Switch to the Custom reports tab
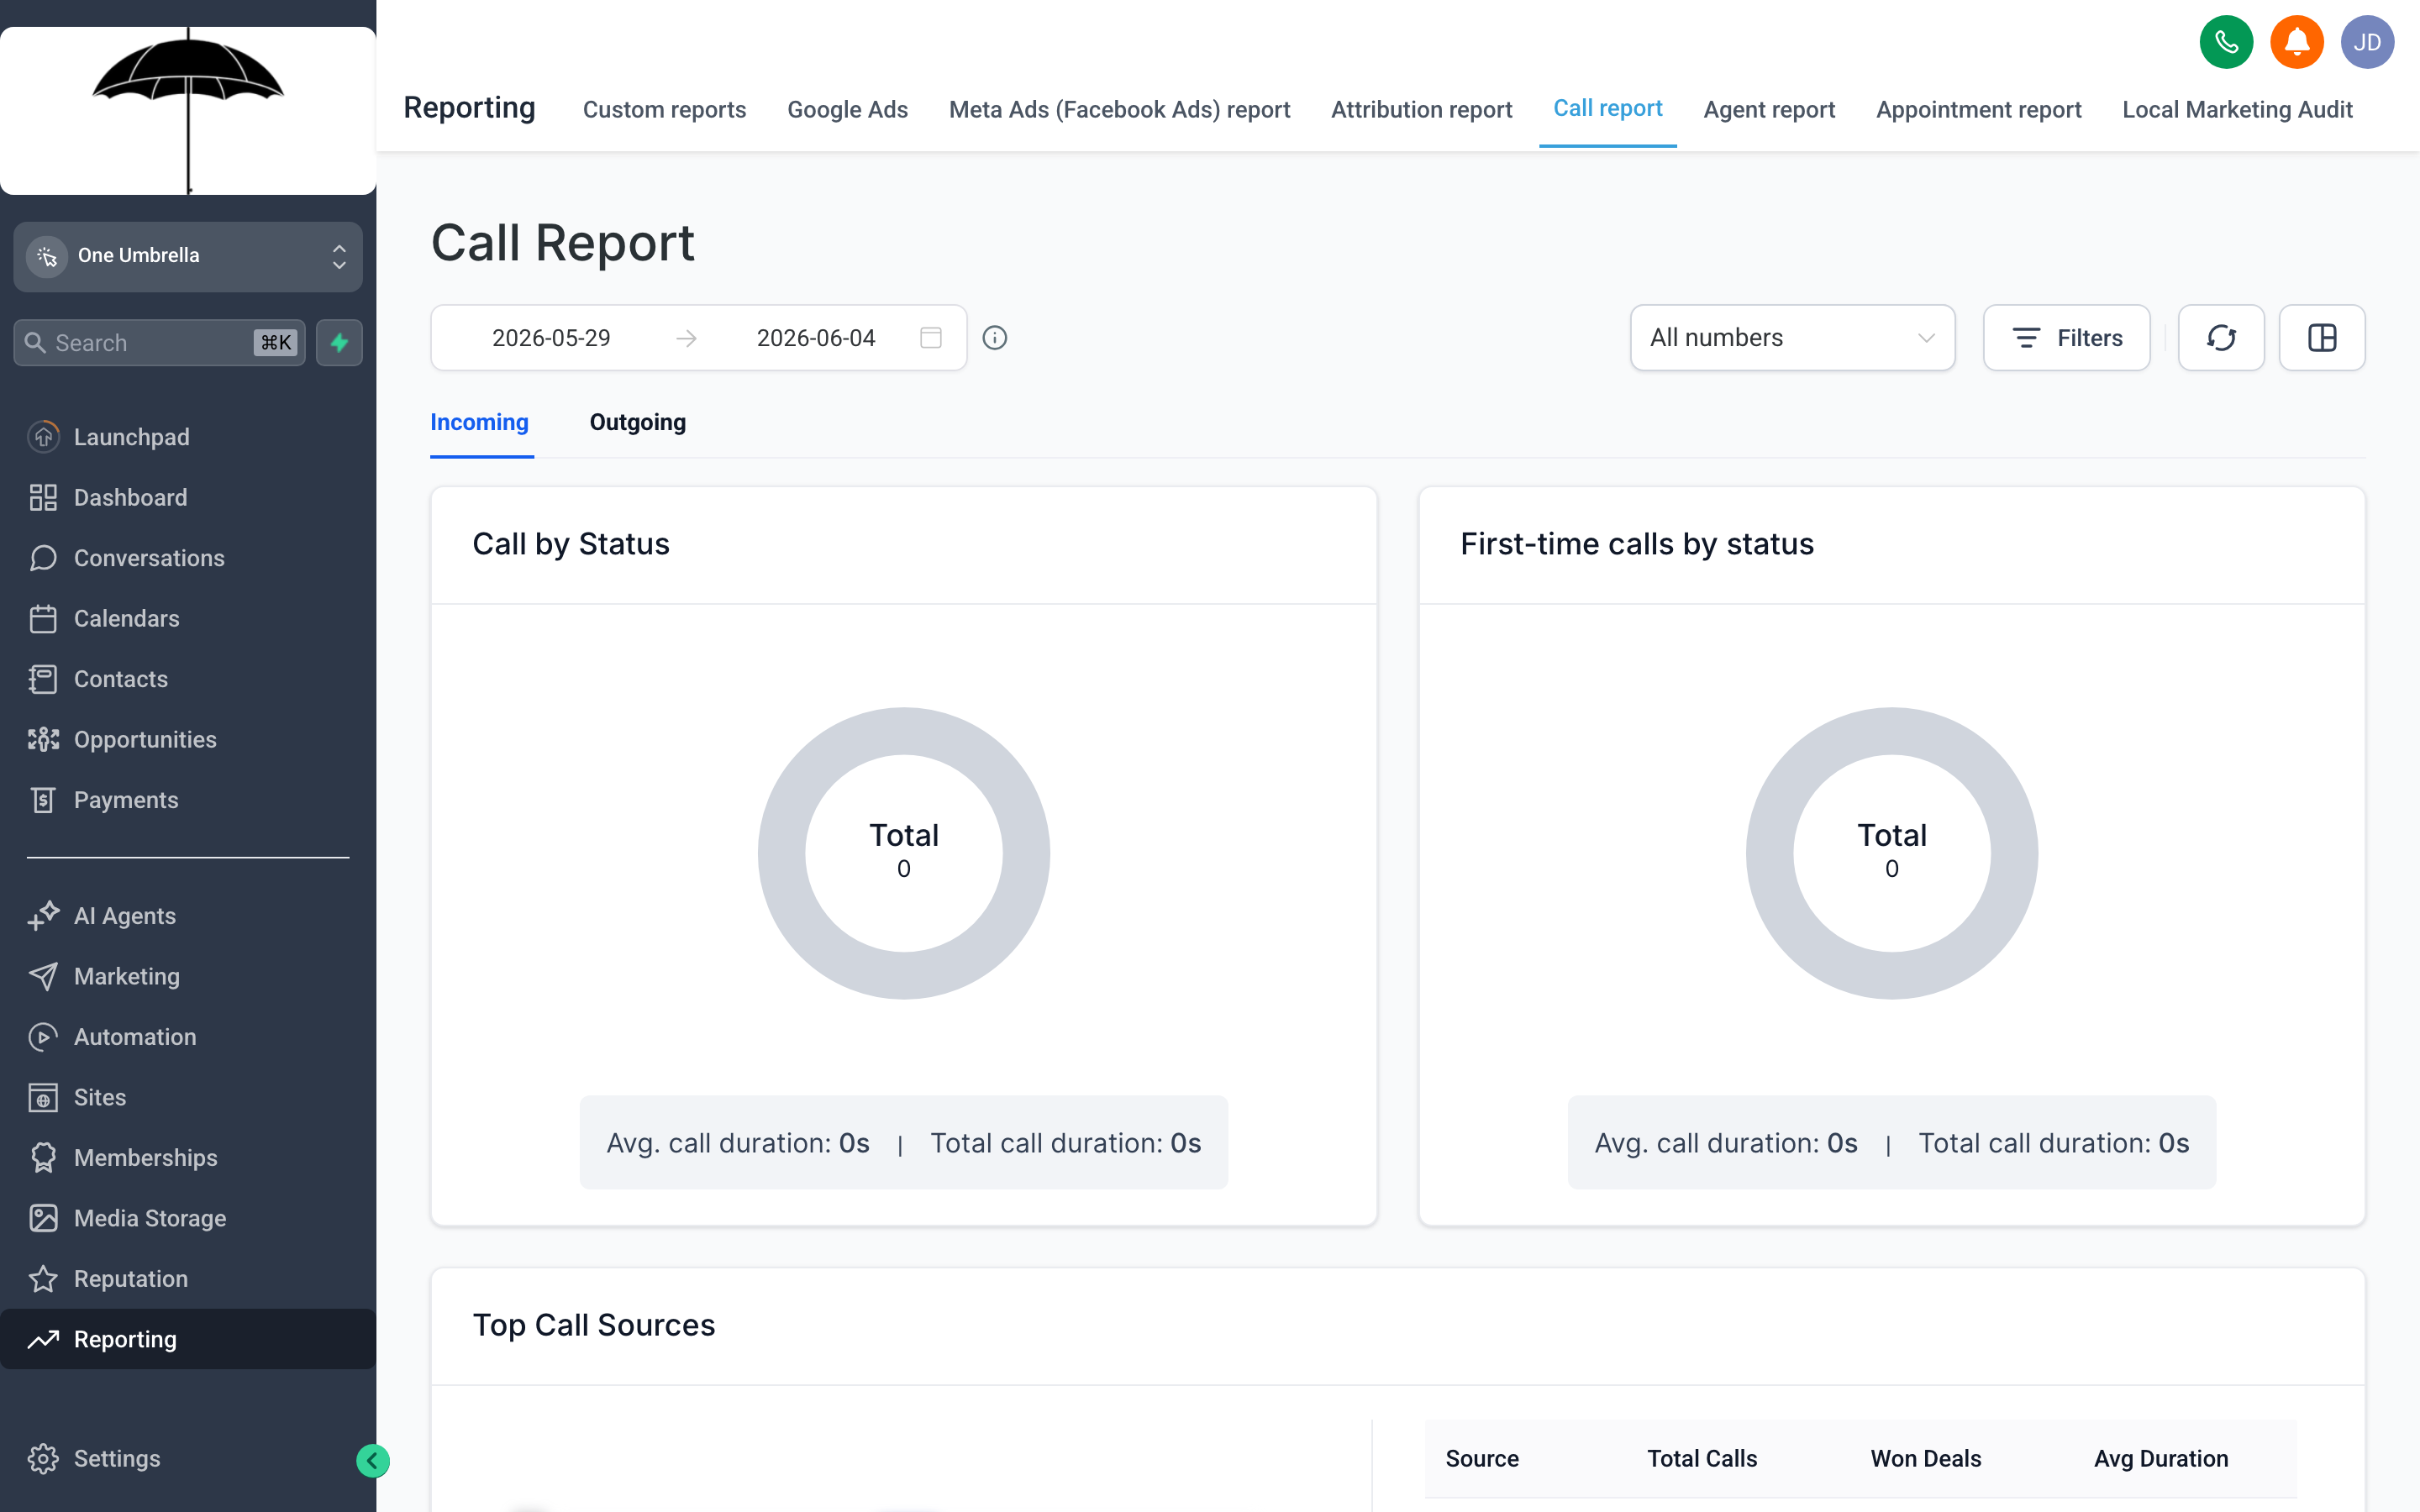 (664, 109)
